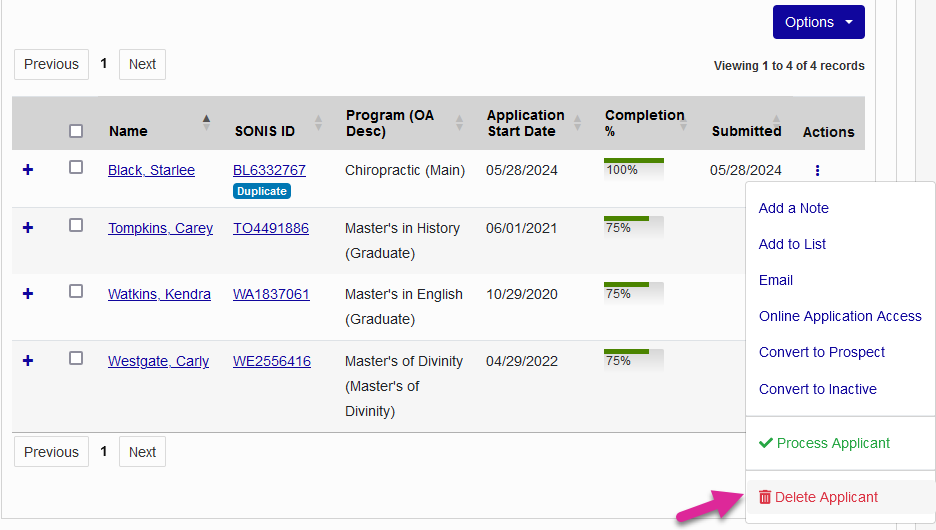The width and height of the screenshot is (936, 530).
Task: Check the box for Tompkins, Carey
Action: 76,225
